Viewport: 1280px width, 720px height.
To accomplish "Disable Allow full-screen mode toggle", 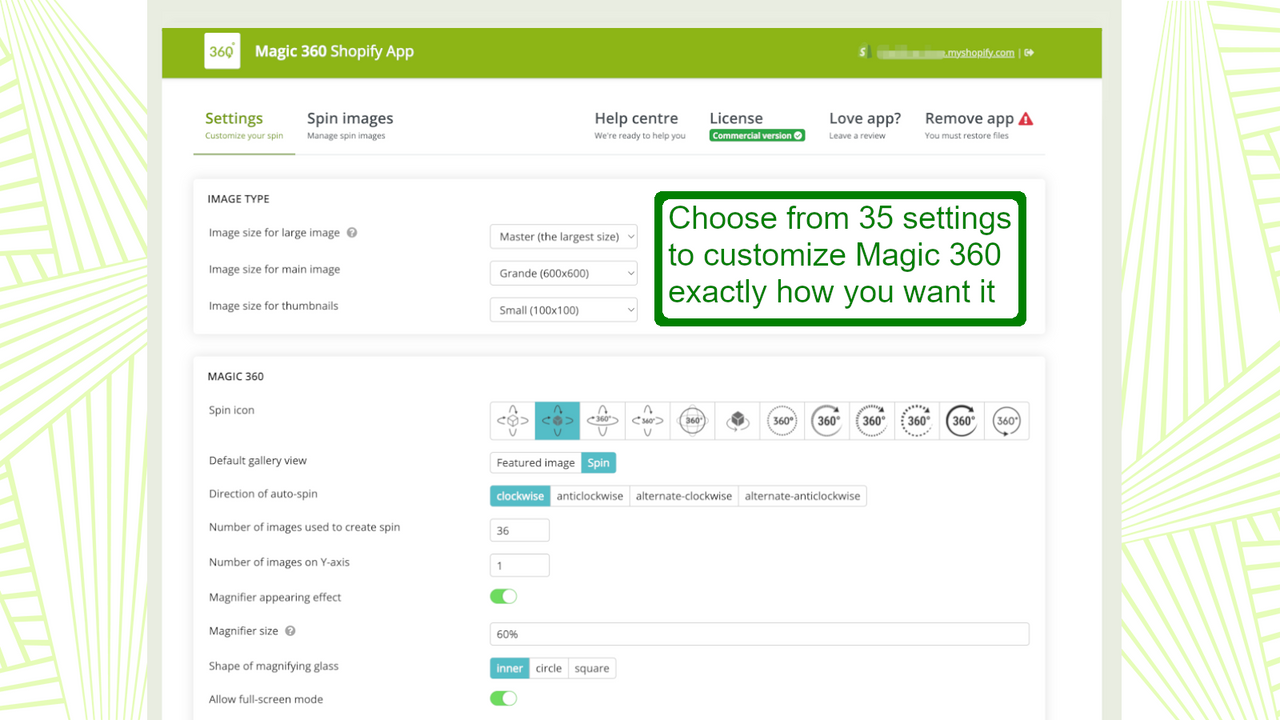I will coord(503,699).
